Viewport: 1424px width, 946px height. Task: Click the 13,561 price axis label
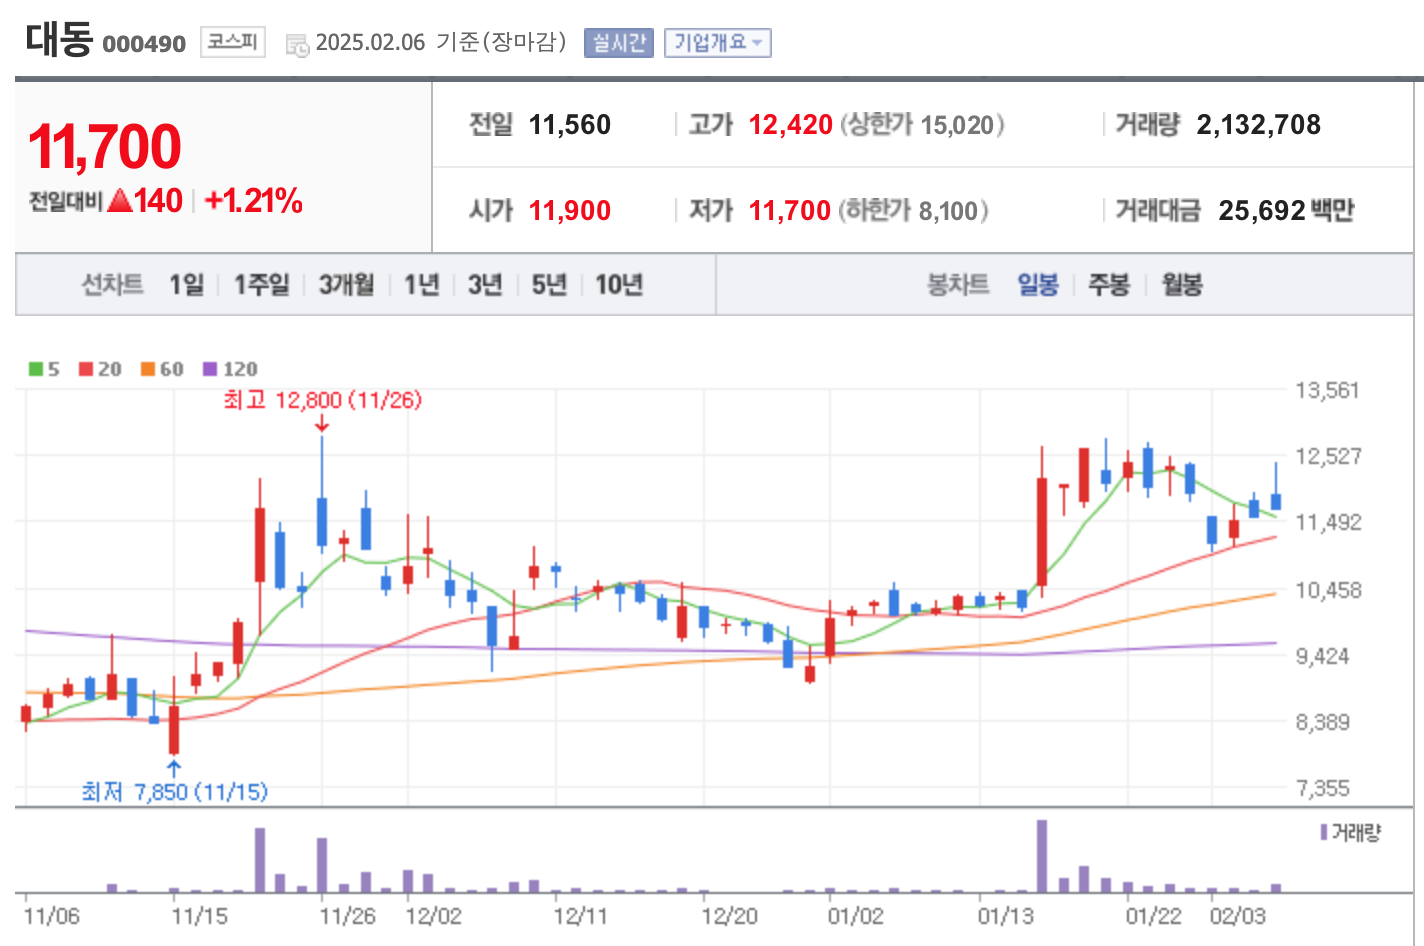1328,390
